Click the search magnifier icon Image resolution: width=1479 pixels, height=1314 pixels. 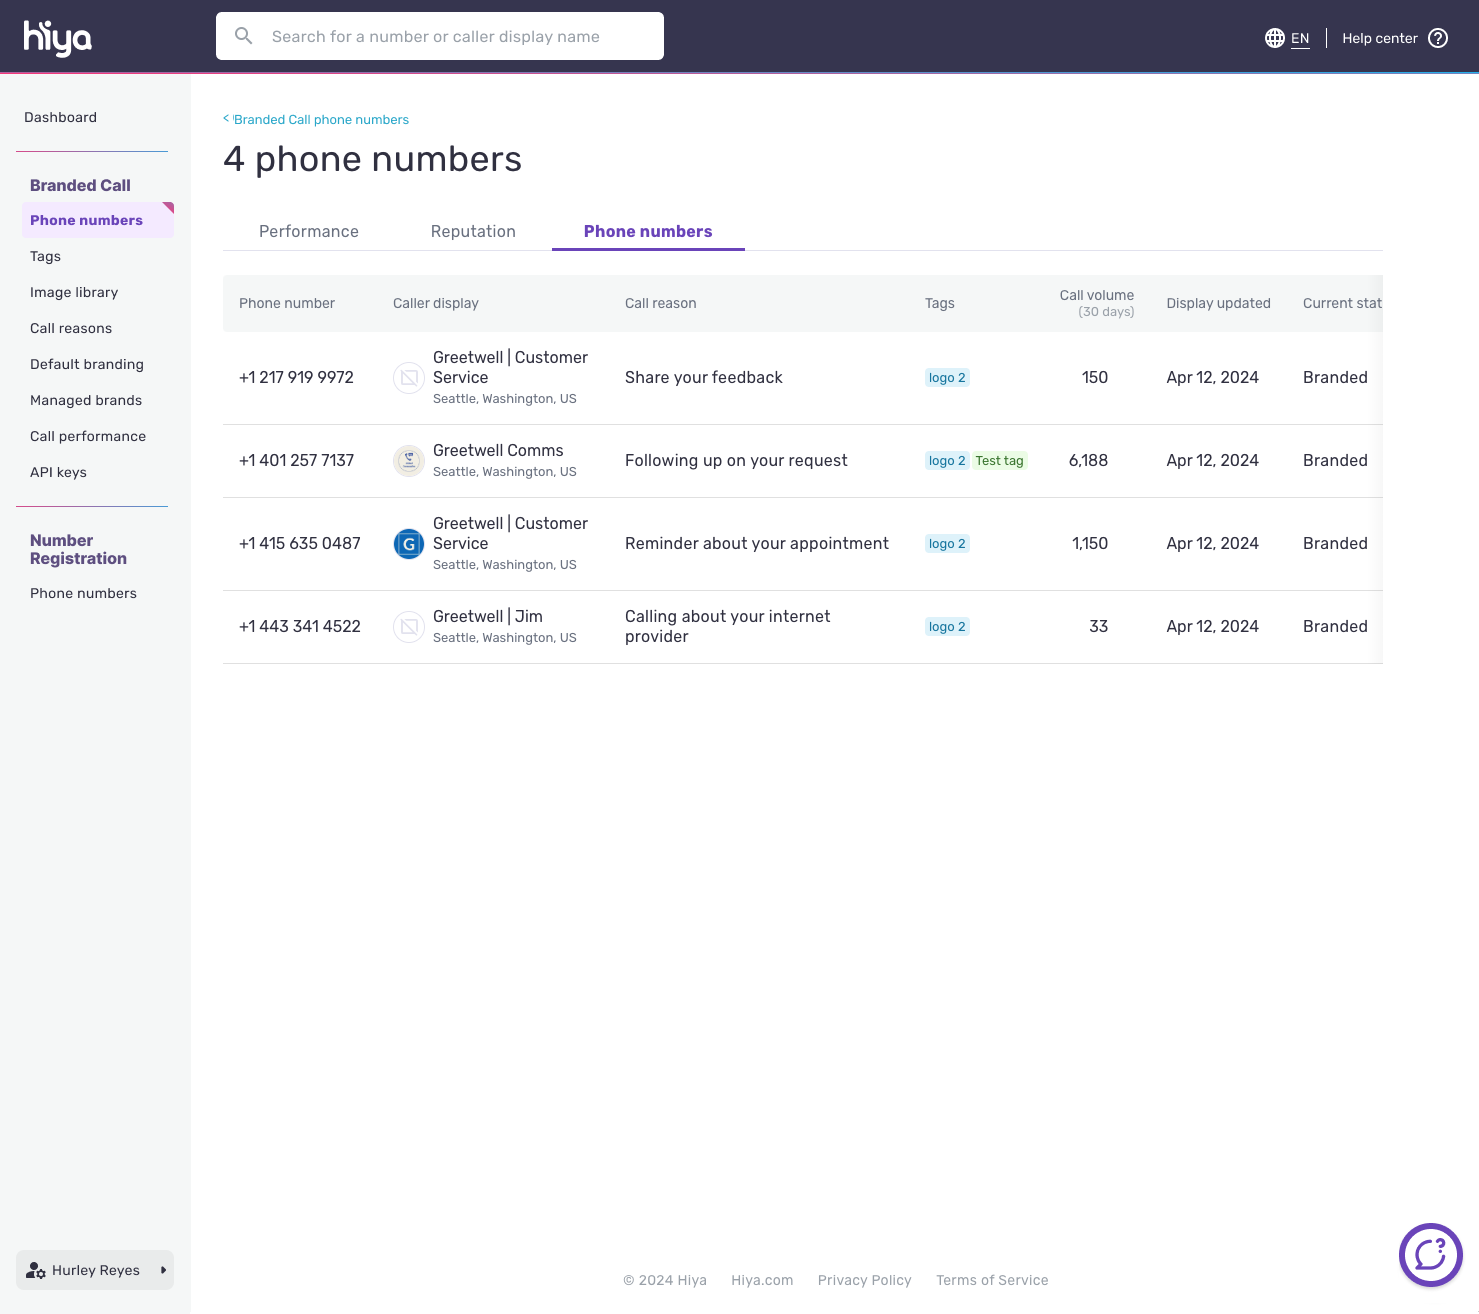tap(243, 36)
